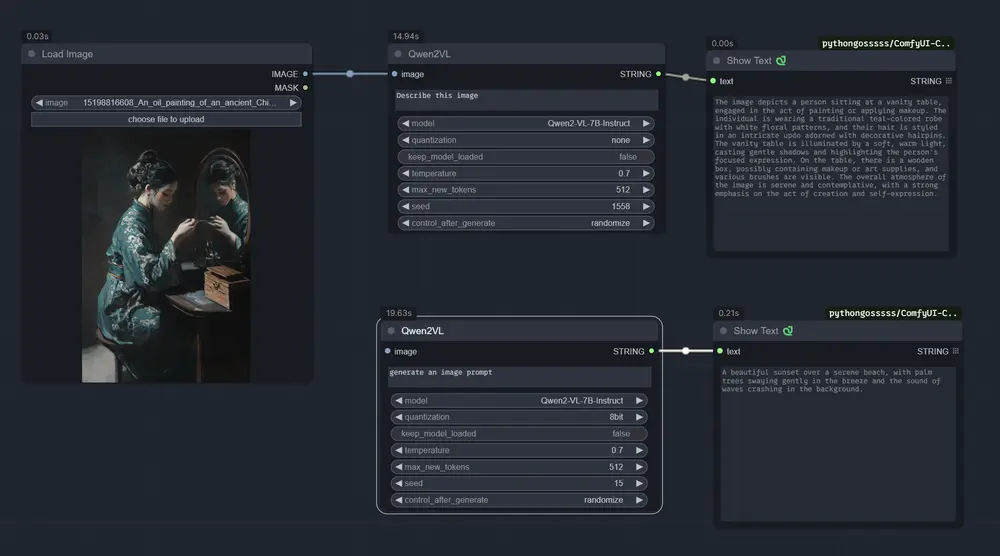Click the choose file to upload button
The width and height of the screenshot is (1000, 556).
pos(166,119)
